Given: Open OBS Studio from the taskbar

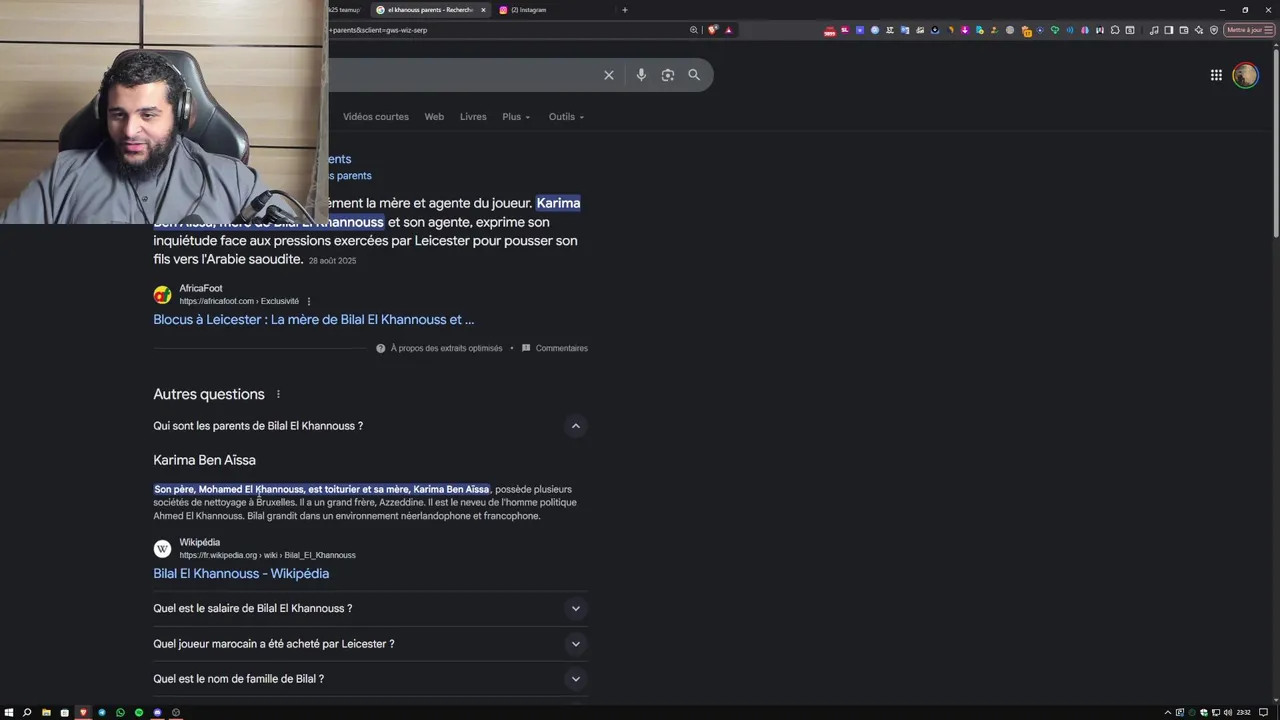Looking at the screenshot, I should click(176, 712).
